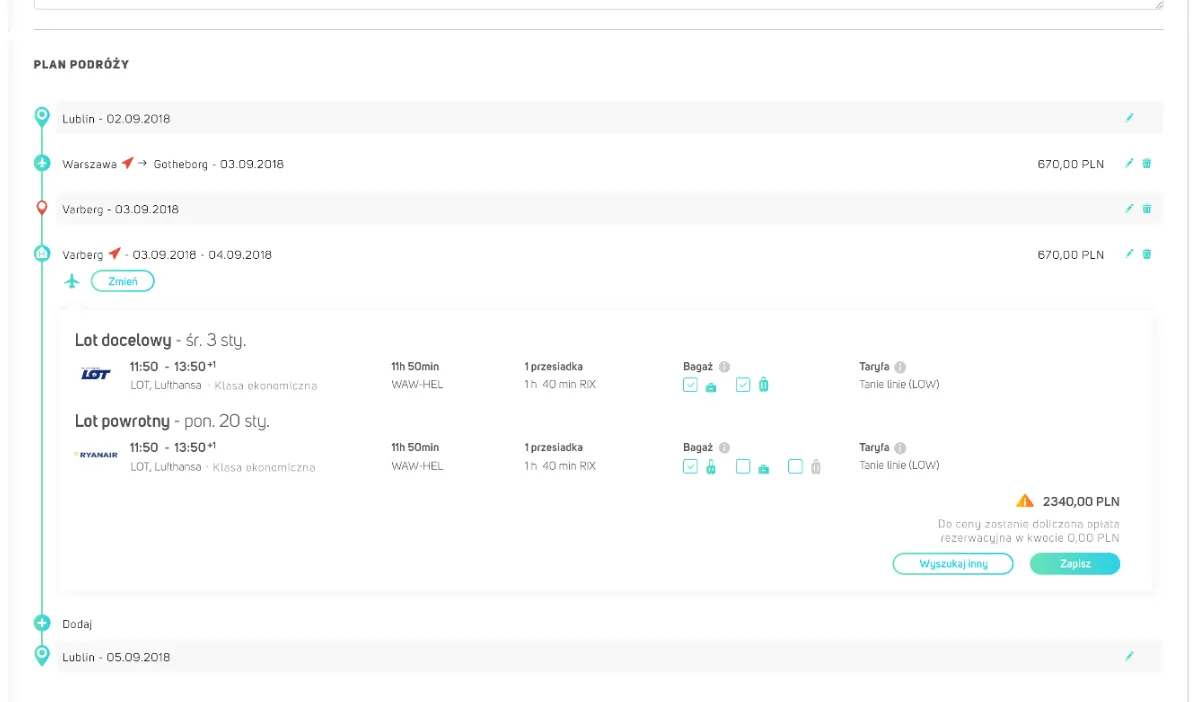
Task: Click the LOT airline logo
Action: pos(96,373)
